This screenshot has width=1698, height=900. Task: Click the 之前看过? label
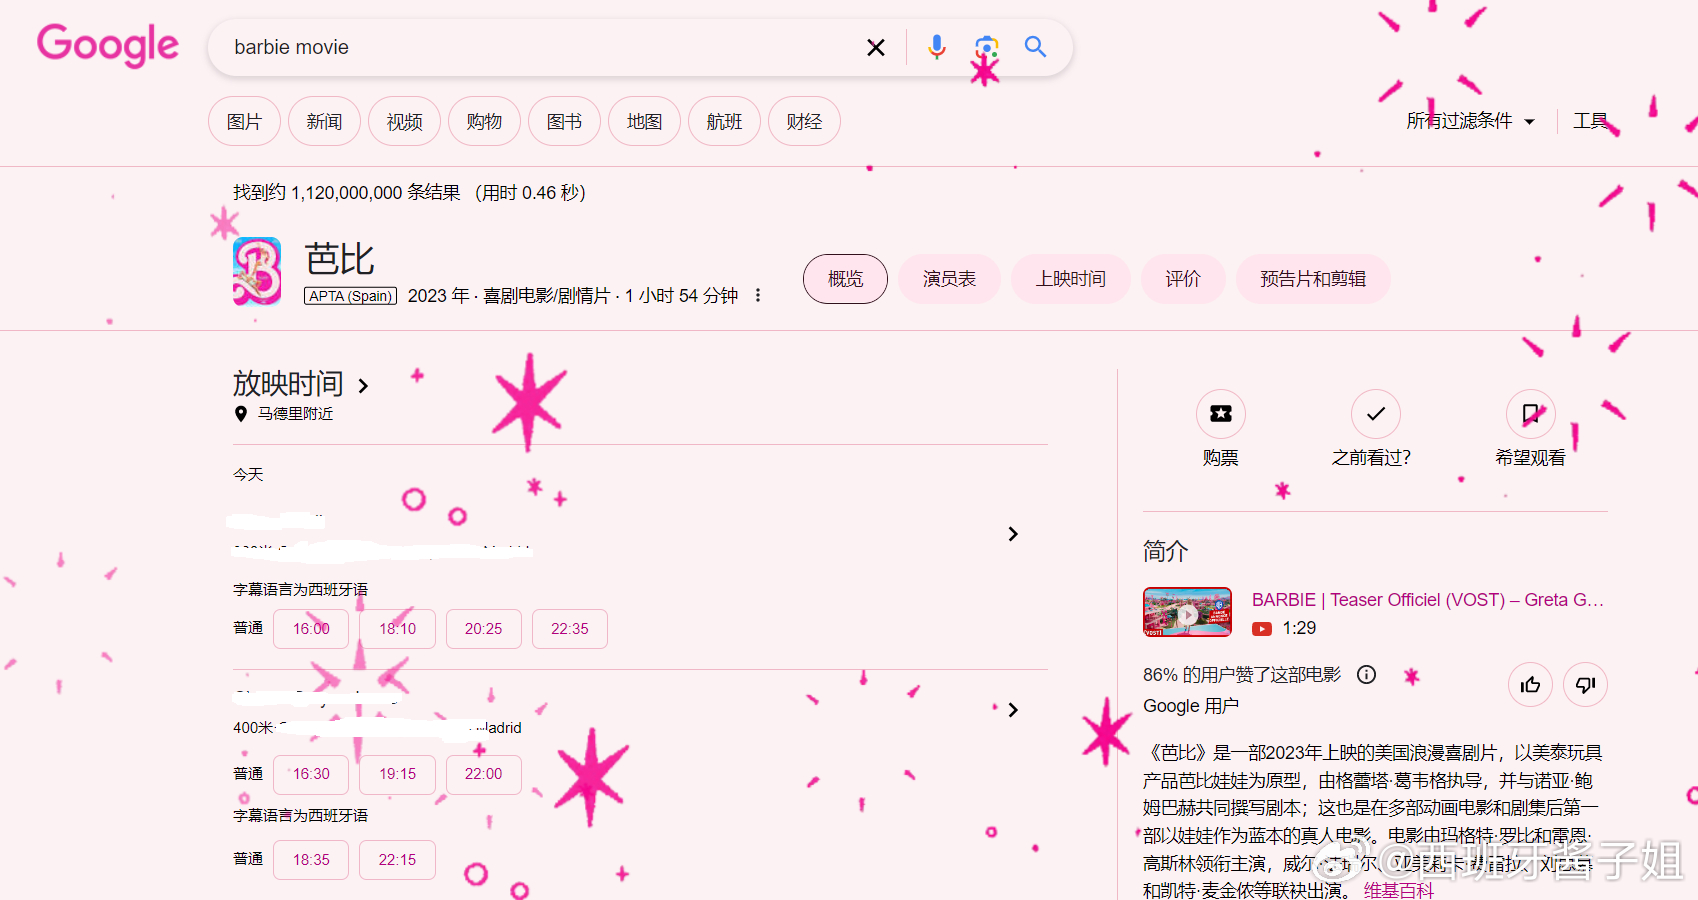[x=1371, y=458]
